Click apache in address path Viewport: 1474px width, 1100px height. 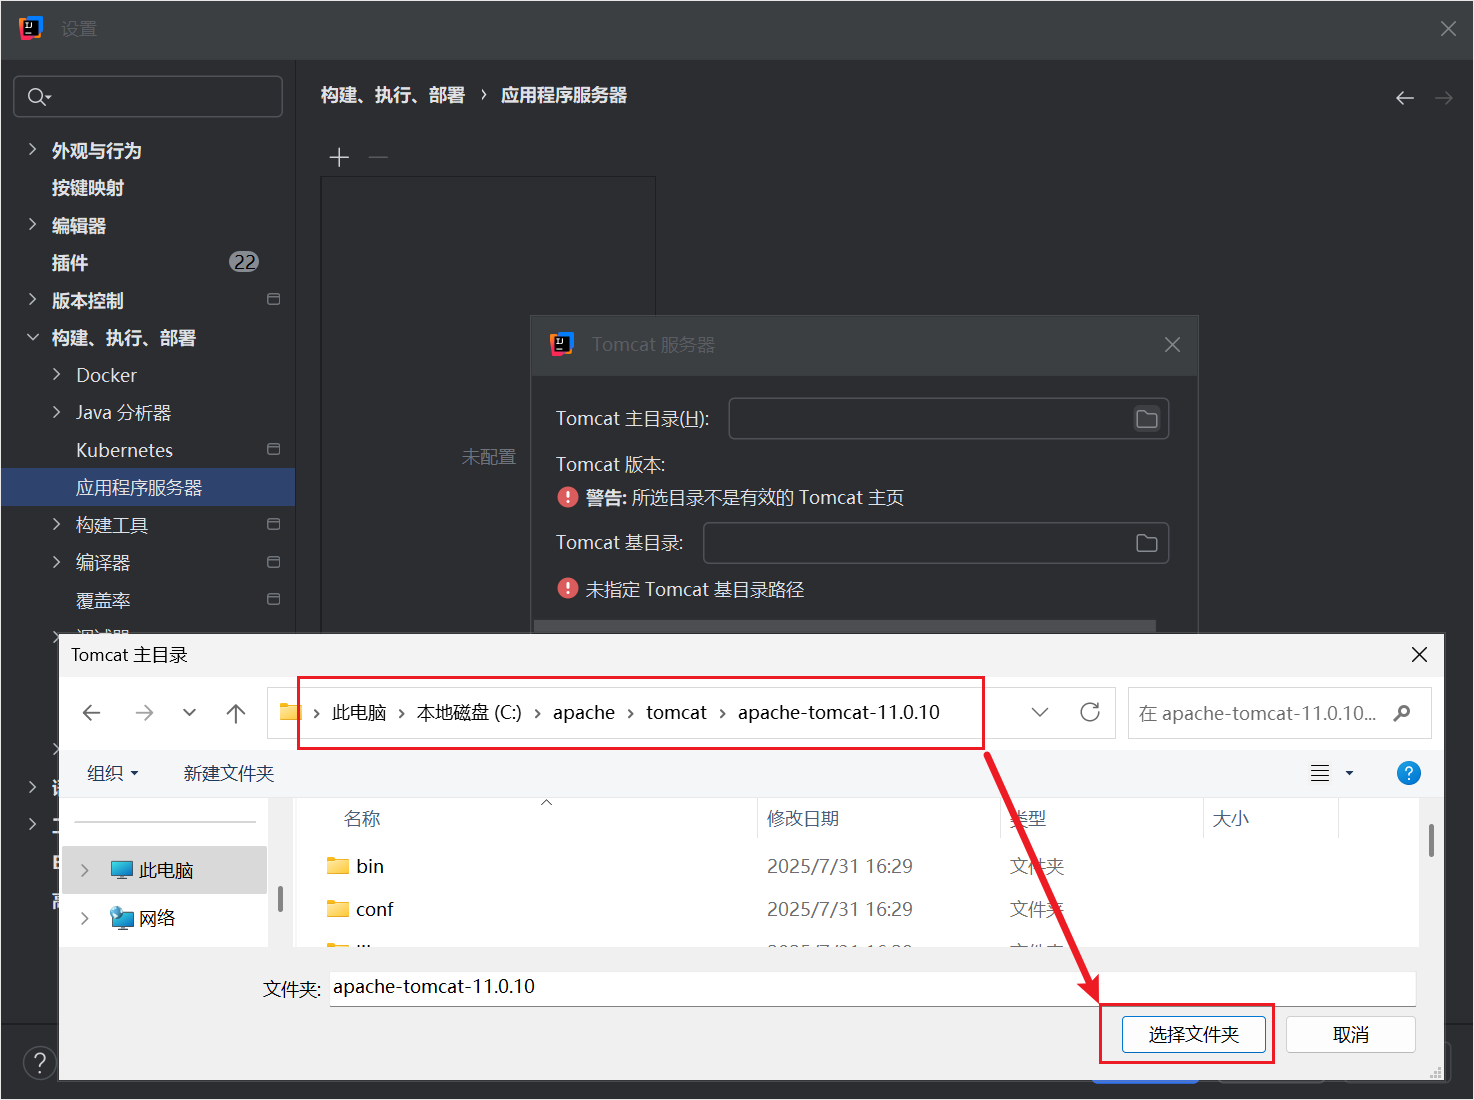click(x=584, y=712)
